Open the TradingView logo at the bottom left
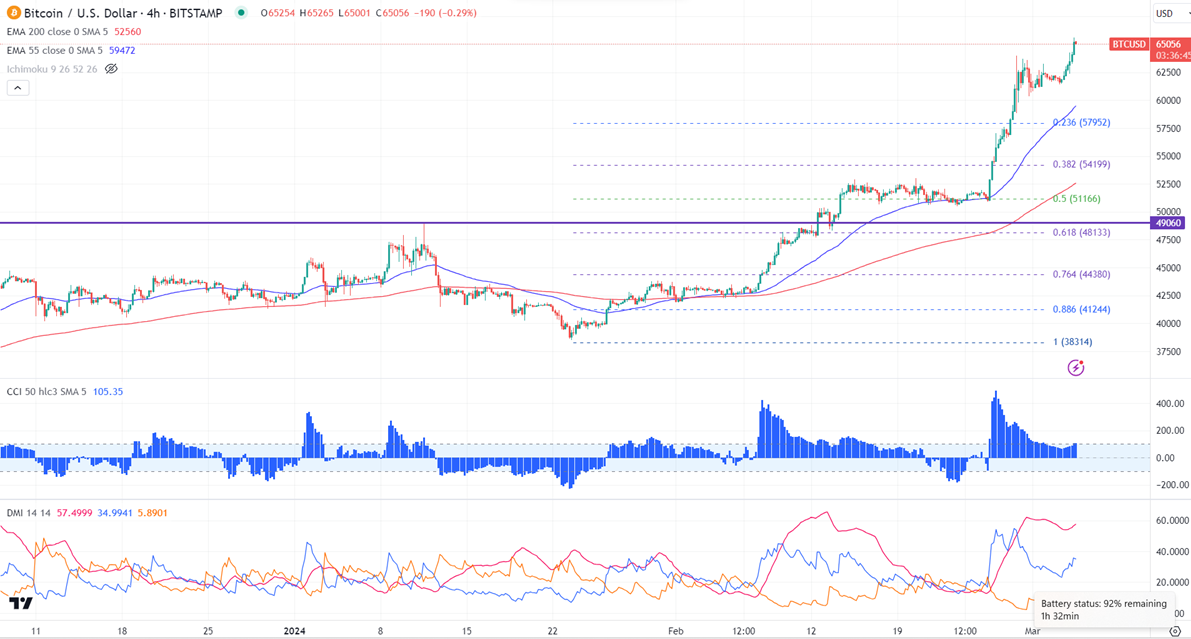Screen dimensions: 1191x639 click(x=21, y=603)
